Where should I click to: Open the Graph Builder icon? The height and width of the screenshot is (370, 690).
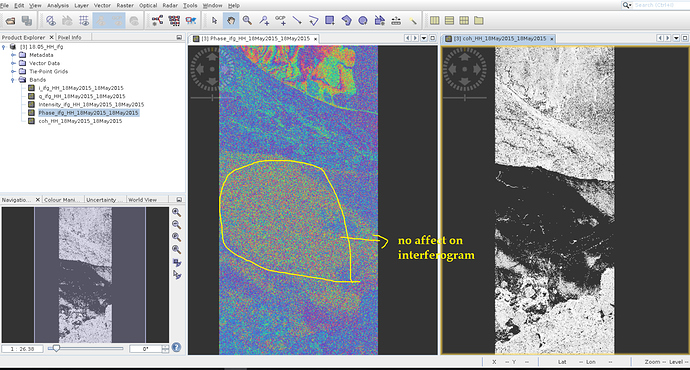coord(157,20)
